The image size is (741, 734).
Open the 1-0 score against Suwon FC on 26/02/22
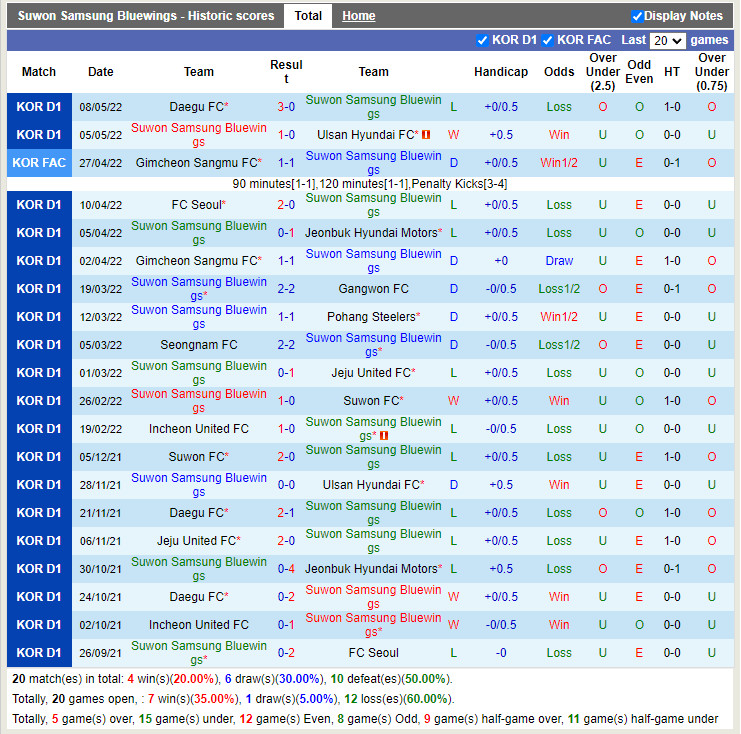tap(286, 401)
